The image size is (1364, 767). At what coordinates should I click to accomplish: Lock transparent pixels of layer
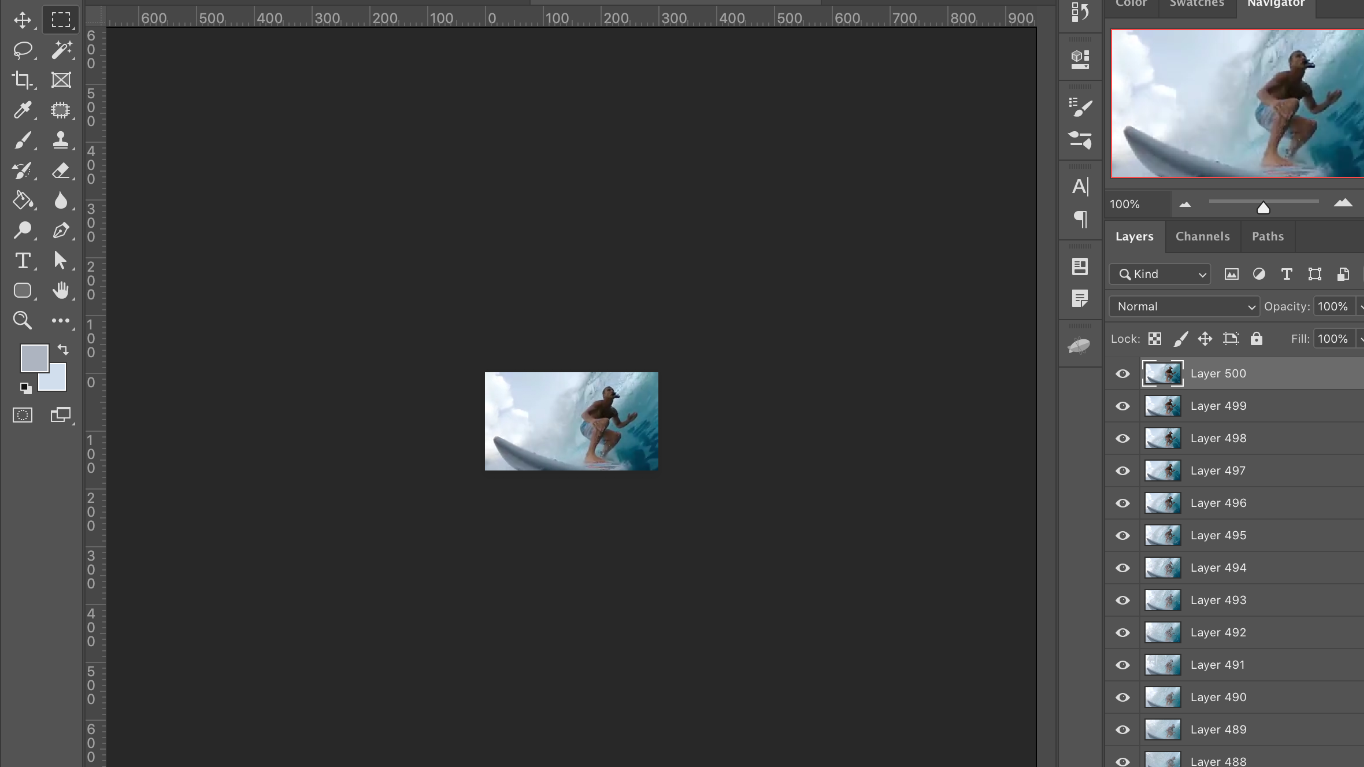pyautogui.click(x=1155, y=339)
